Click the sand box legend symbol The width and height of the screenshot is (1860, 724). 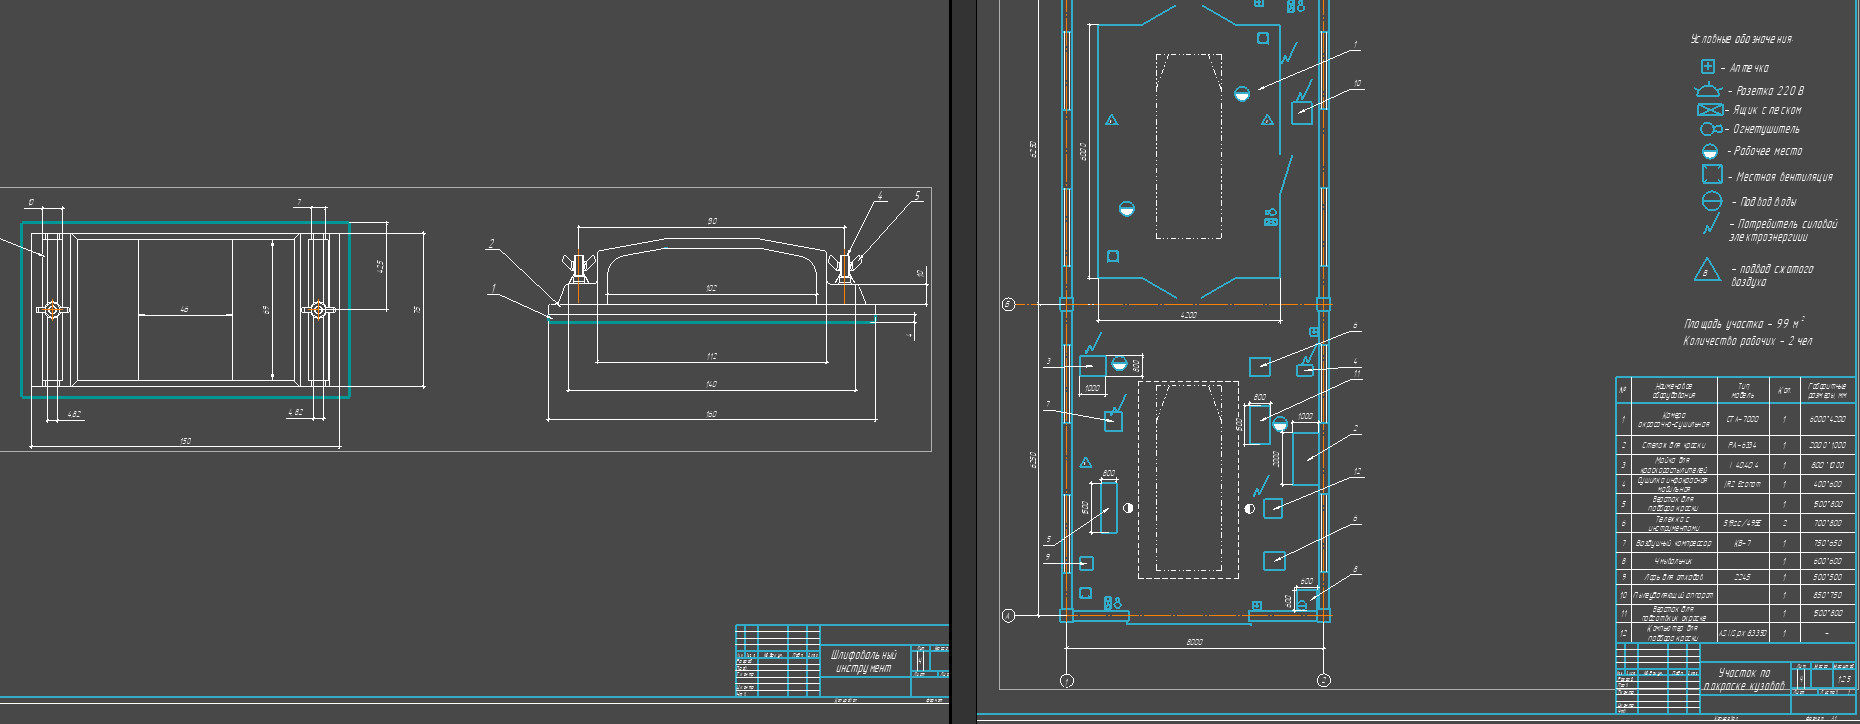pyautogui.click(x=1710, y=109)
